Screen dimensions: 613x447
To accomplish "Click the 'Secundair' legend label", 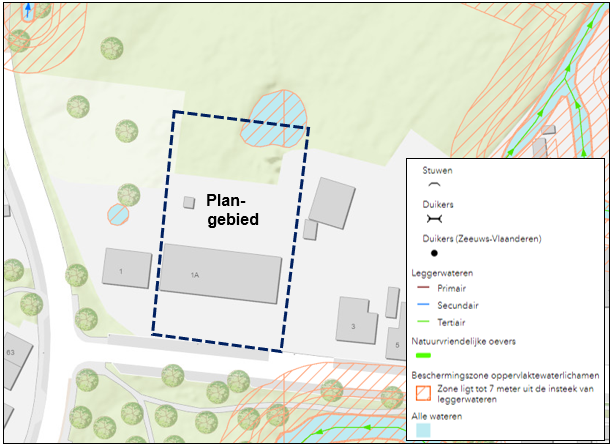I will coord(458,305).
